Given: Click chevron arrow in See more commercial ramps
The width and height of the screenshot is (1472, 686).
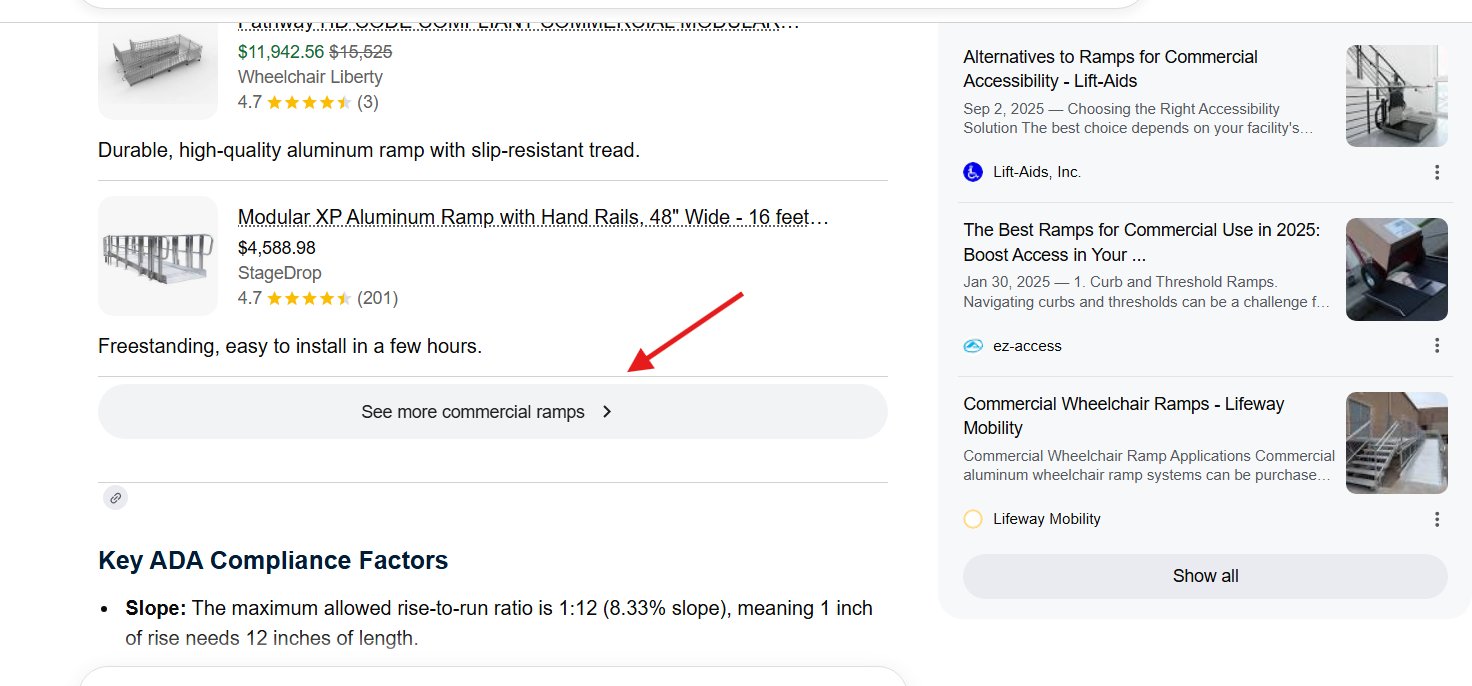Looking at the screenshot, I should point(607,411).
